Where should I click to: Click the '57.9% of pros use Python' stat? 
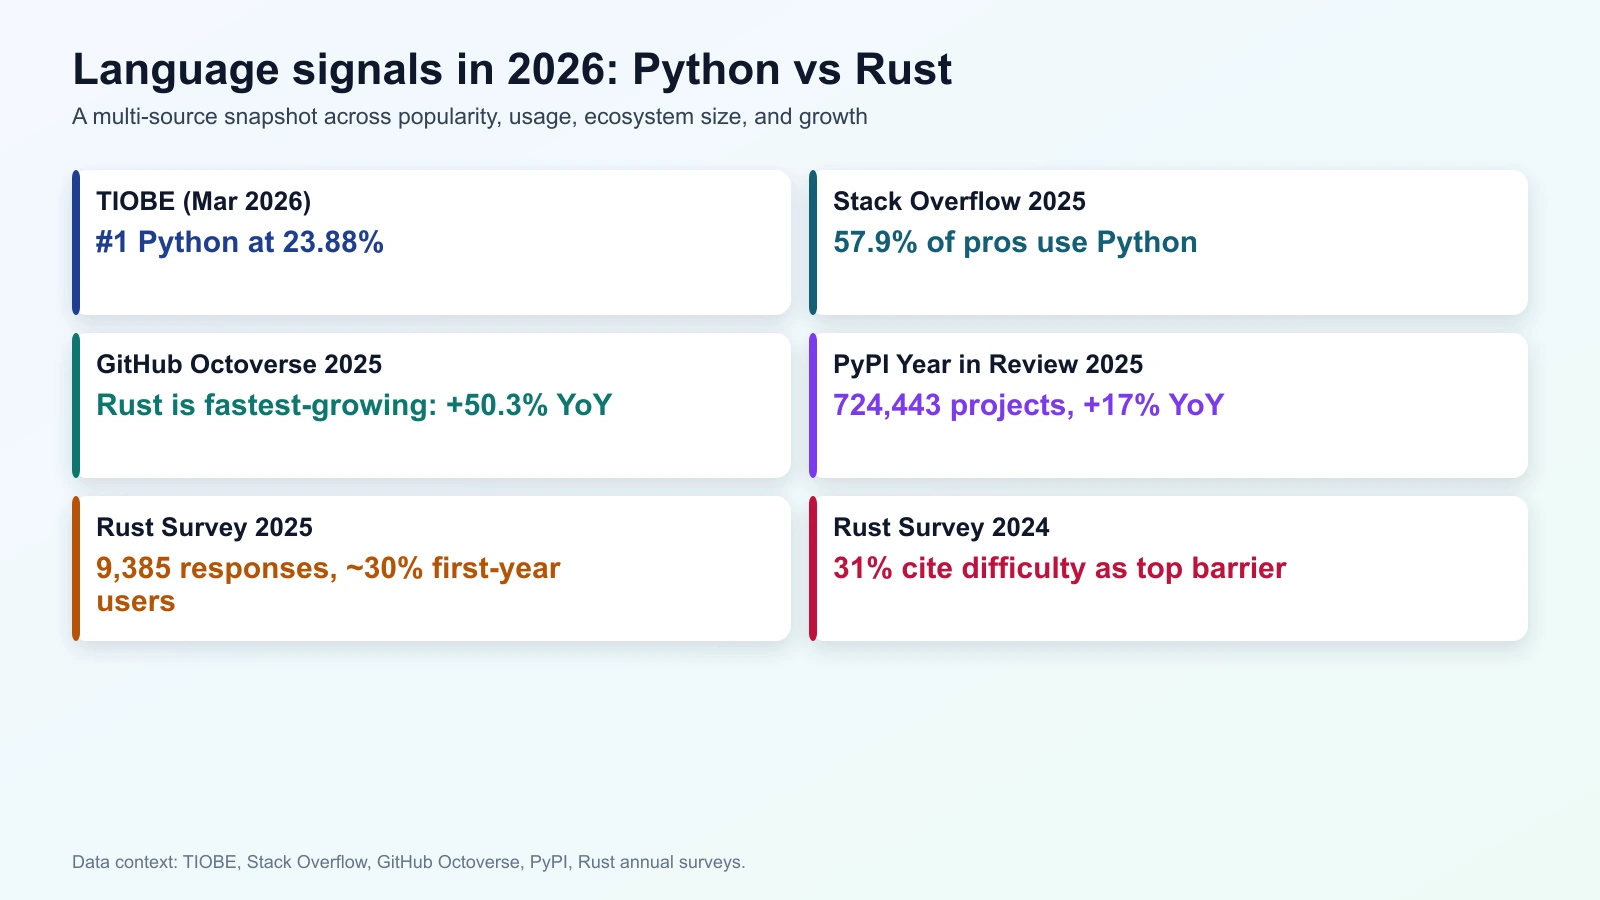coord(1015,242)
